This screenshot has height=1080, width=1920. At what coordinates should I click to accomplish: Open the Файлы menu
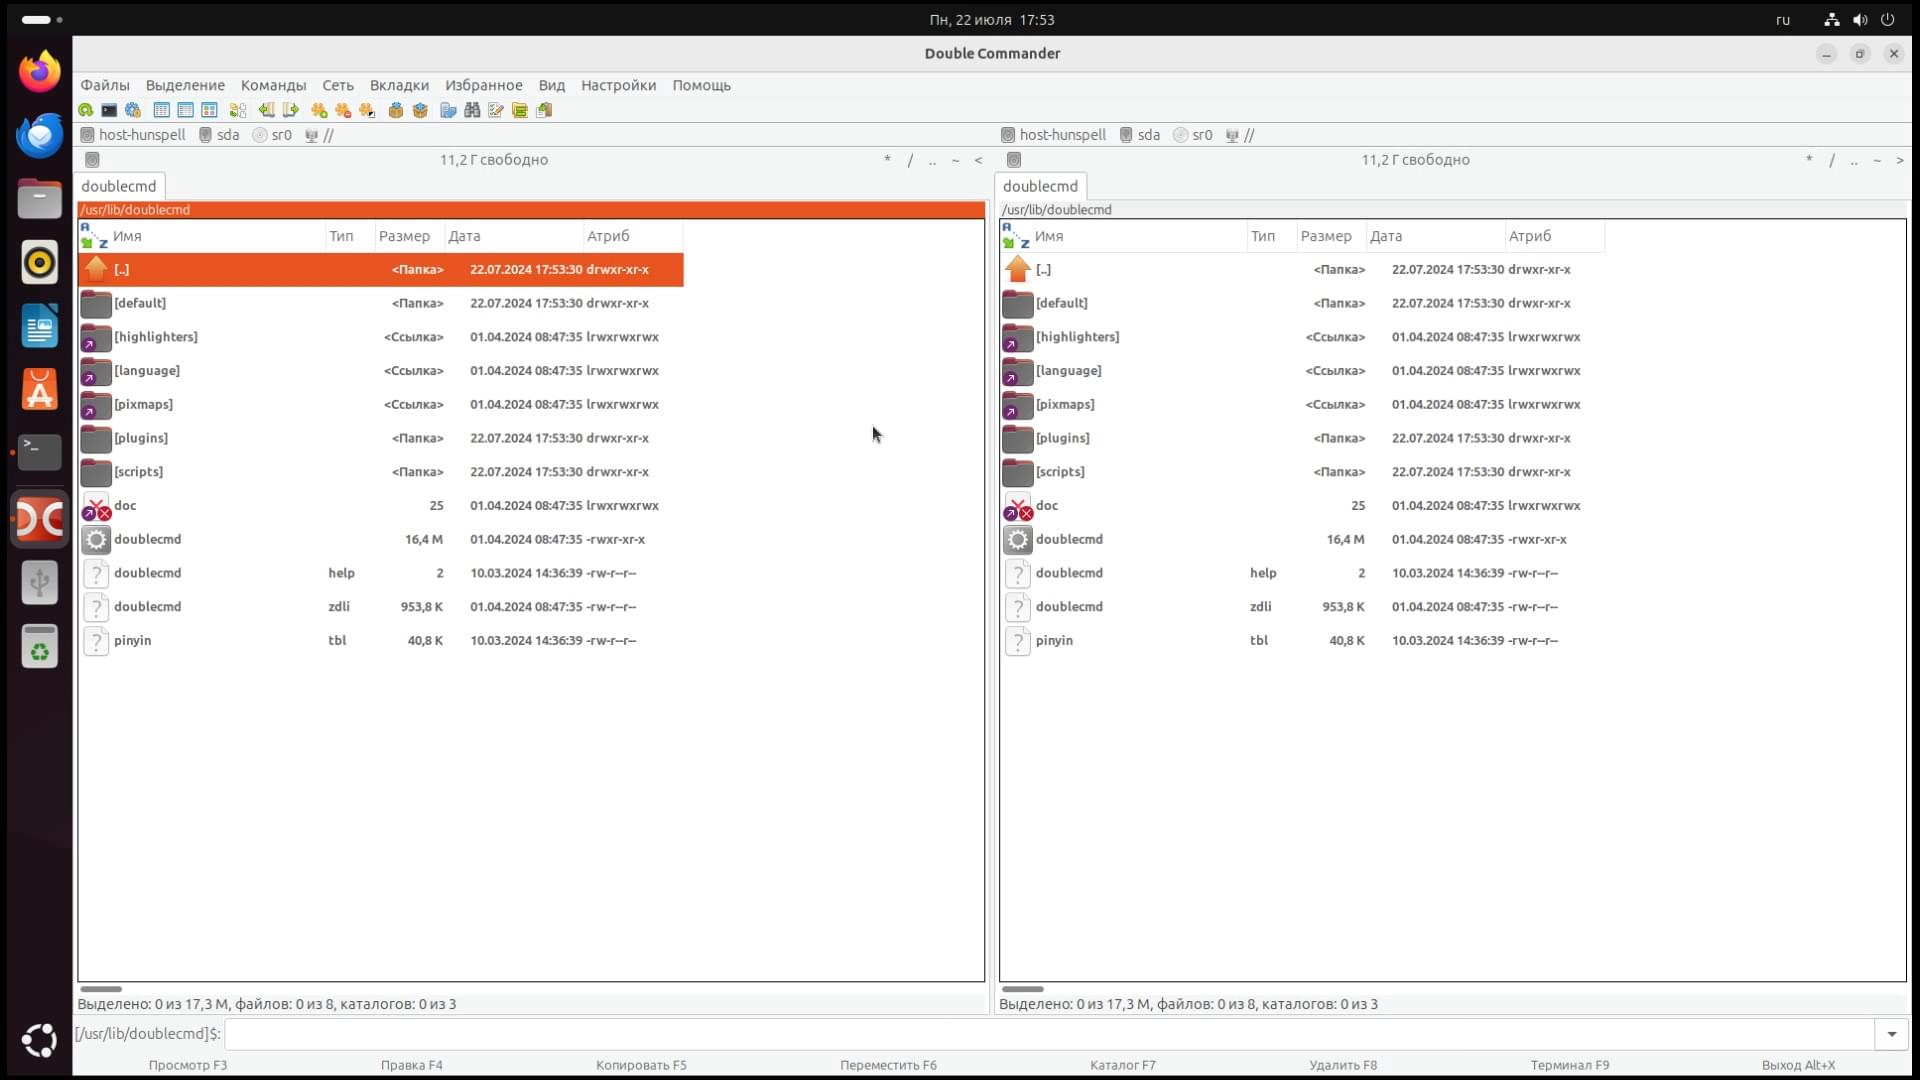[105, 85]
